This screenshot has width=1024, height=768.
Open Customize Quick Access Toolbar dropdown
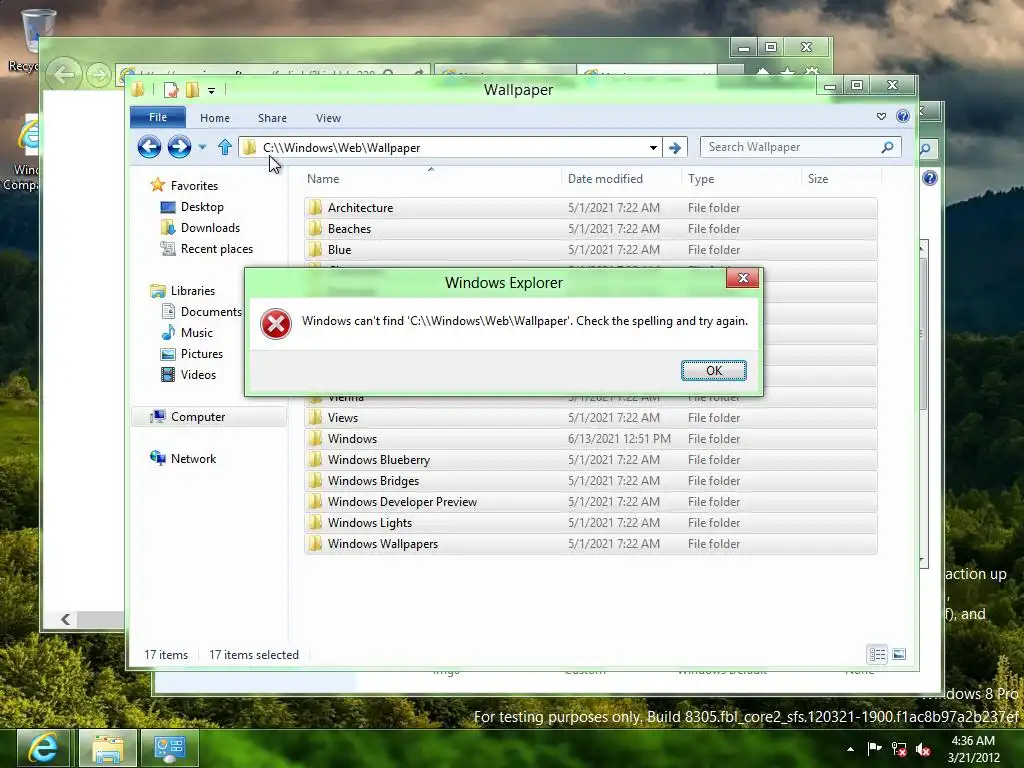coord(212,91)
